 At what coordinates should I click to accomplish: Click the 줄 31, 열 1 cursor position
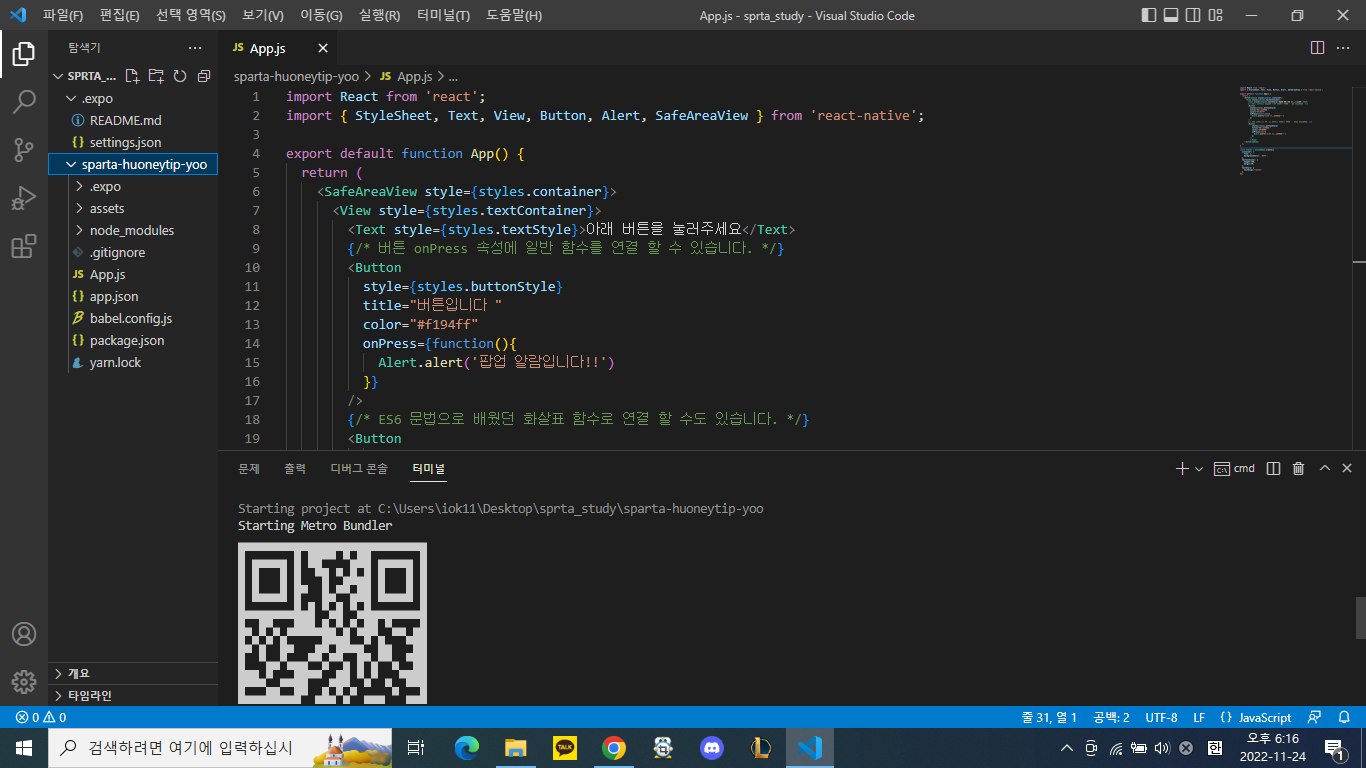pyautogui.click(x=1049, y=717)
